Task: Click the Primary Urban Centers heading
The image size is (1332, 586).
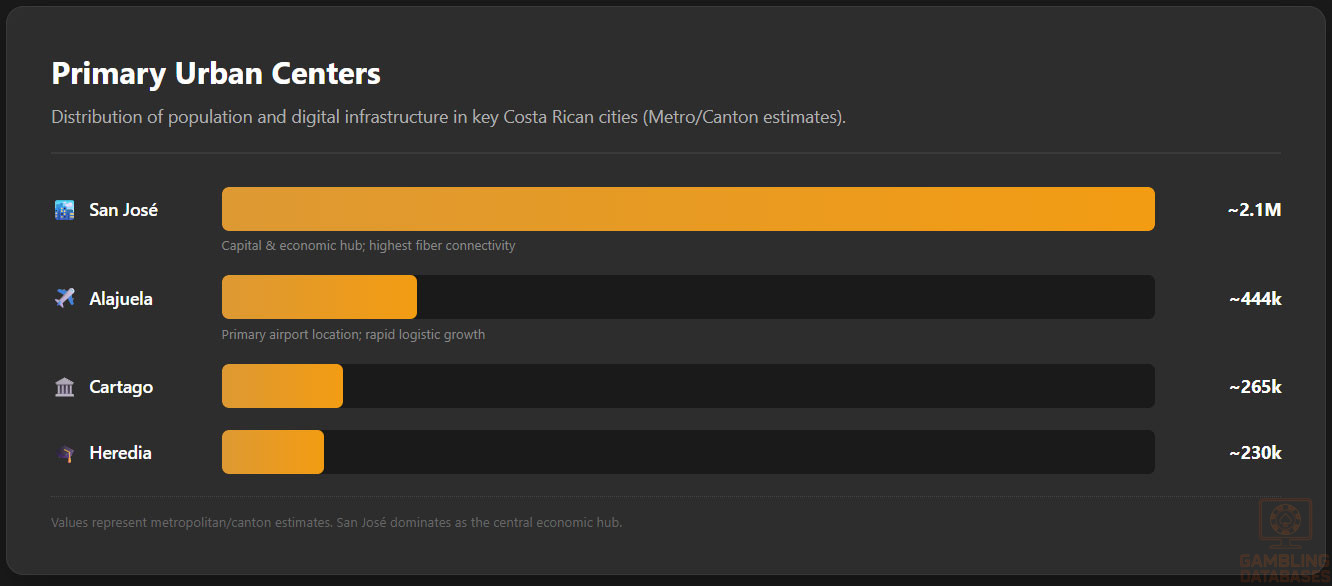Action: 216,73
